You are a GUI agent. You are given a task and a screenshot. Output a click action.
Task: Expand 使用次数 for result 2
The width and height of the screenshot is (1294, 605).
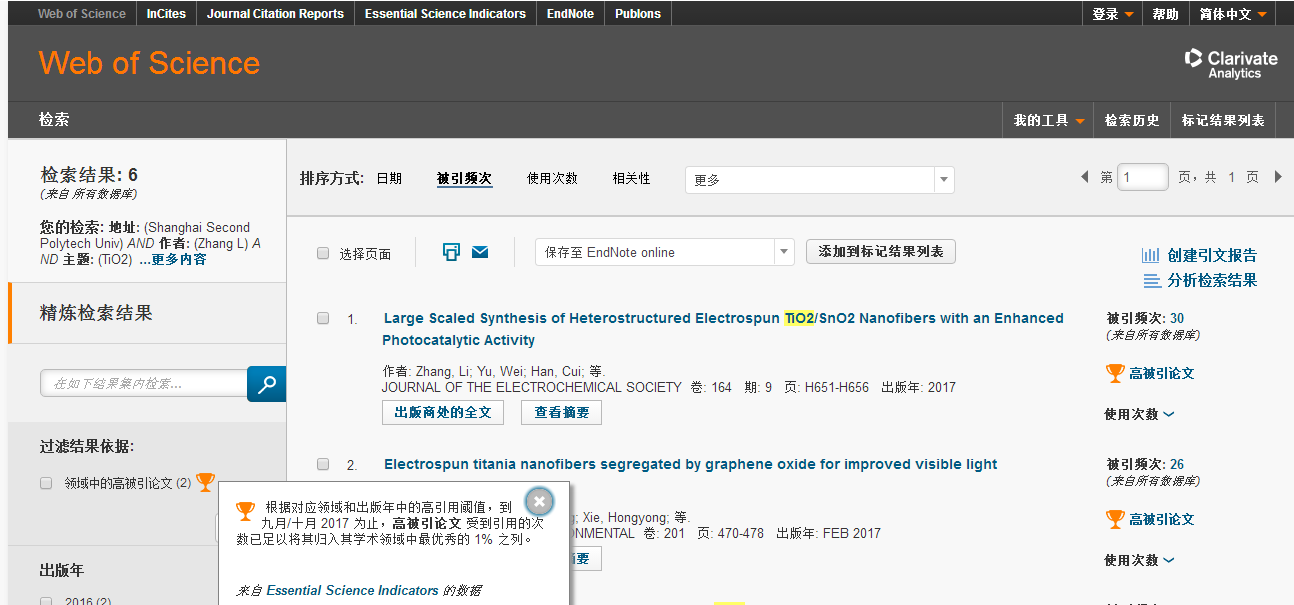(1139, 560)
